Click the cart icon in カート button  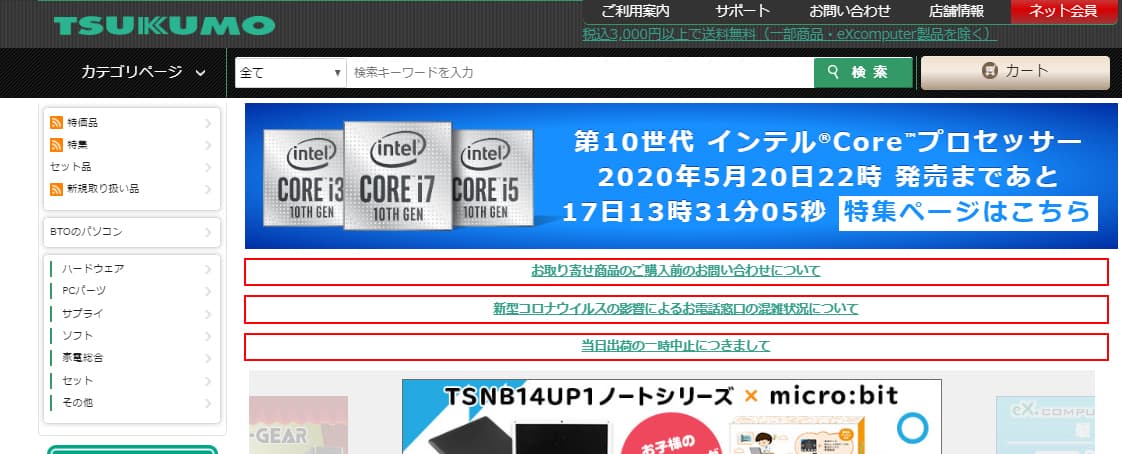[990, 71]
